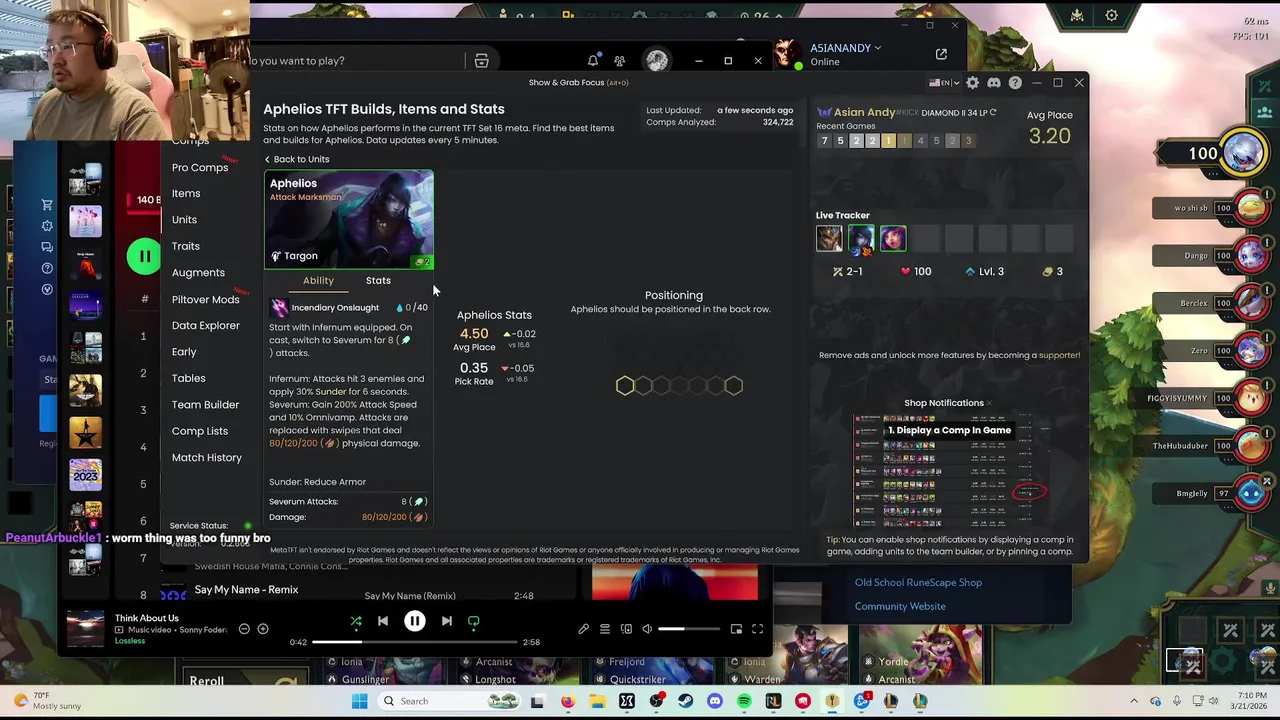Viewport: 1280px width, 720px height.
Task: Open the EN language dropdown
Action: 944,83
